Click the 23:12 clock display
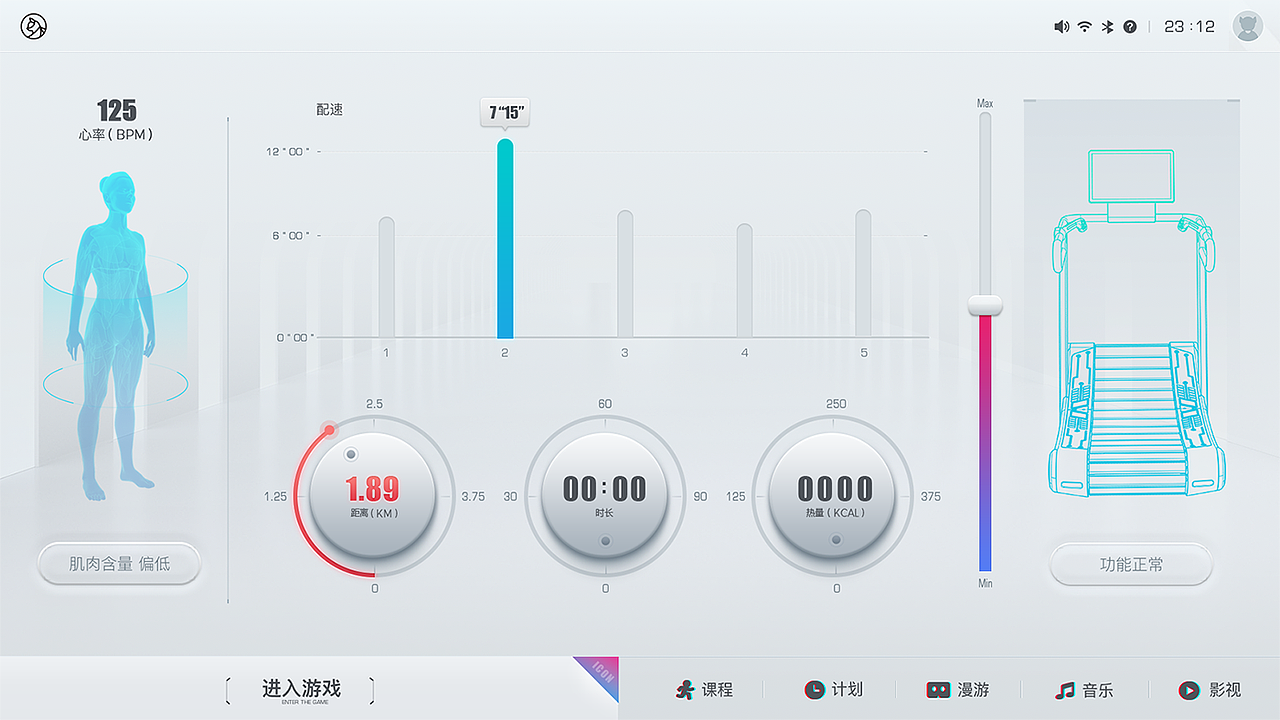Viewport: 1280px width, 720px height. coord(1190,27)
